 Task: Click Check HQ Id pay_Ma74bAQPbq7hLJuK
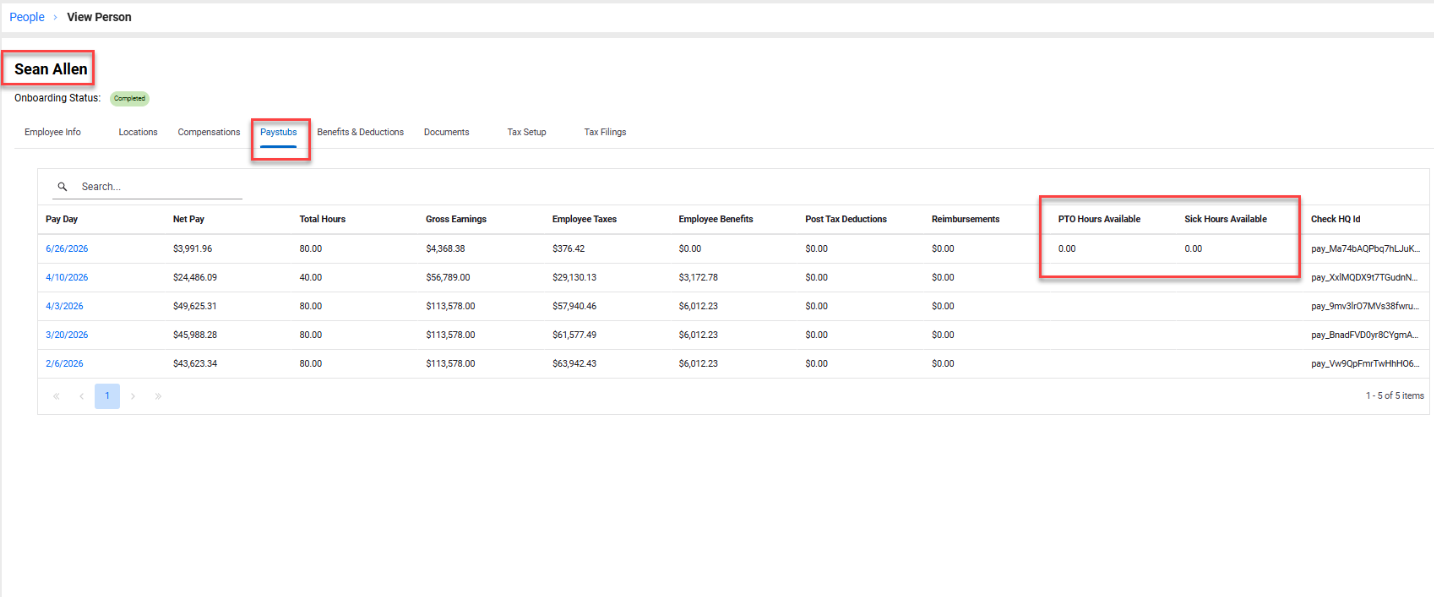1364,248
